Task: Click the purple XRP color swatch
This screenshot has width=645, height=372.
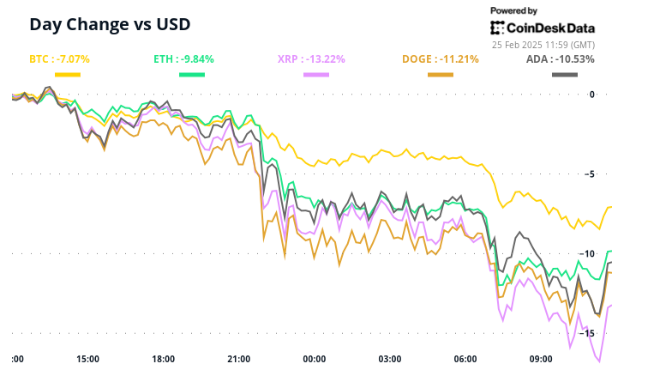Action: click(x=316, y=74)
